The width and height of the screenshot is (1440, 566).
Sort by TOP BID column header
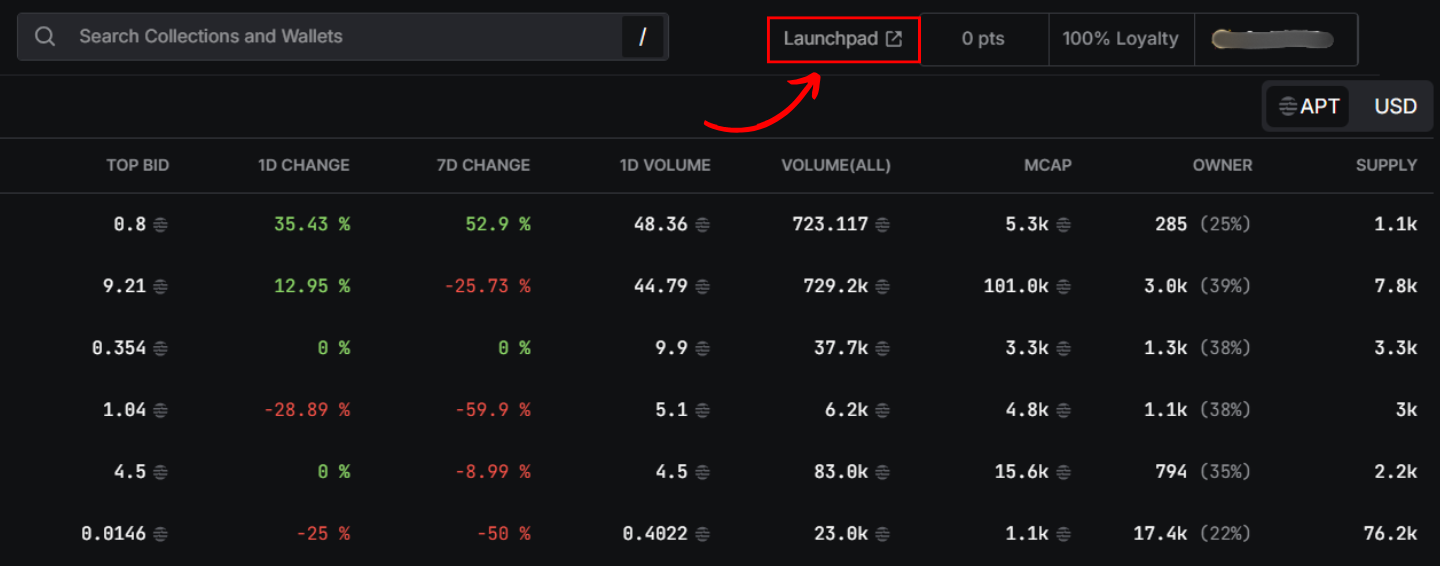(138, 165)
